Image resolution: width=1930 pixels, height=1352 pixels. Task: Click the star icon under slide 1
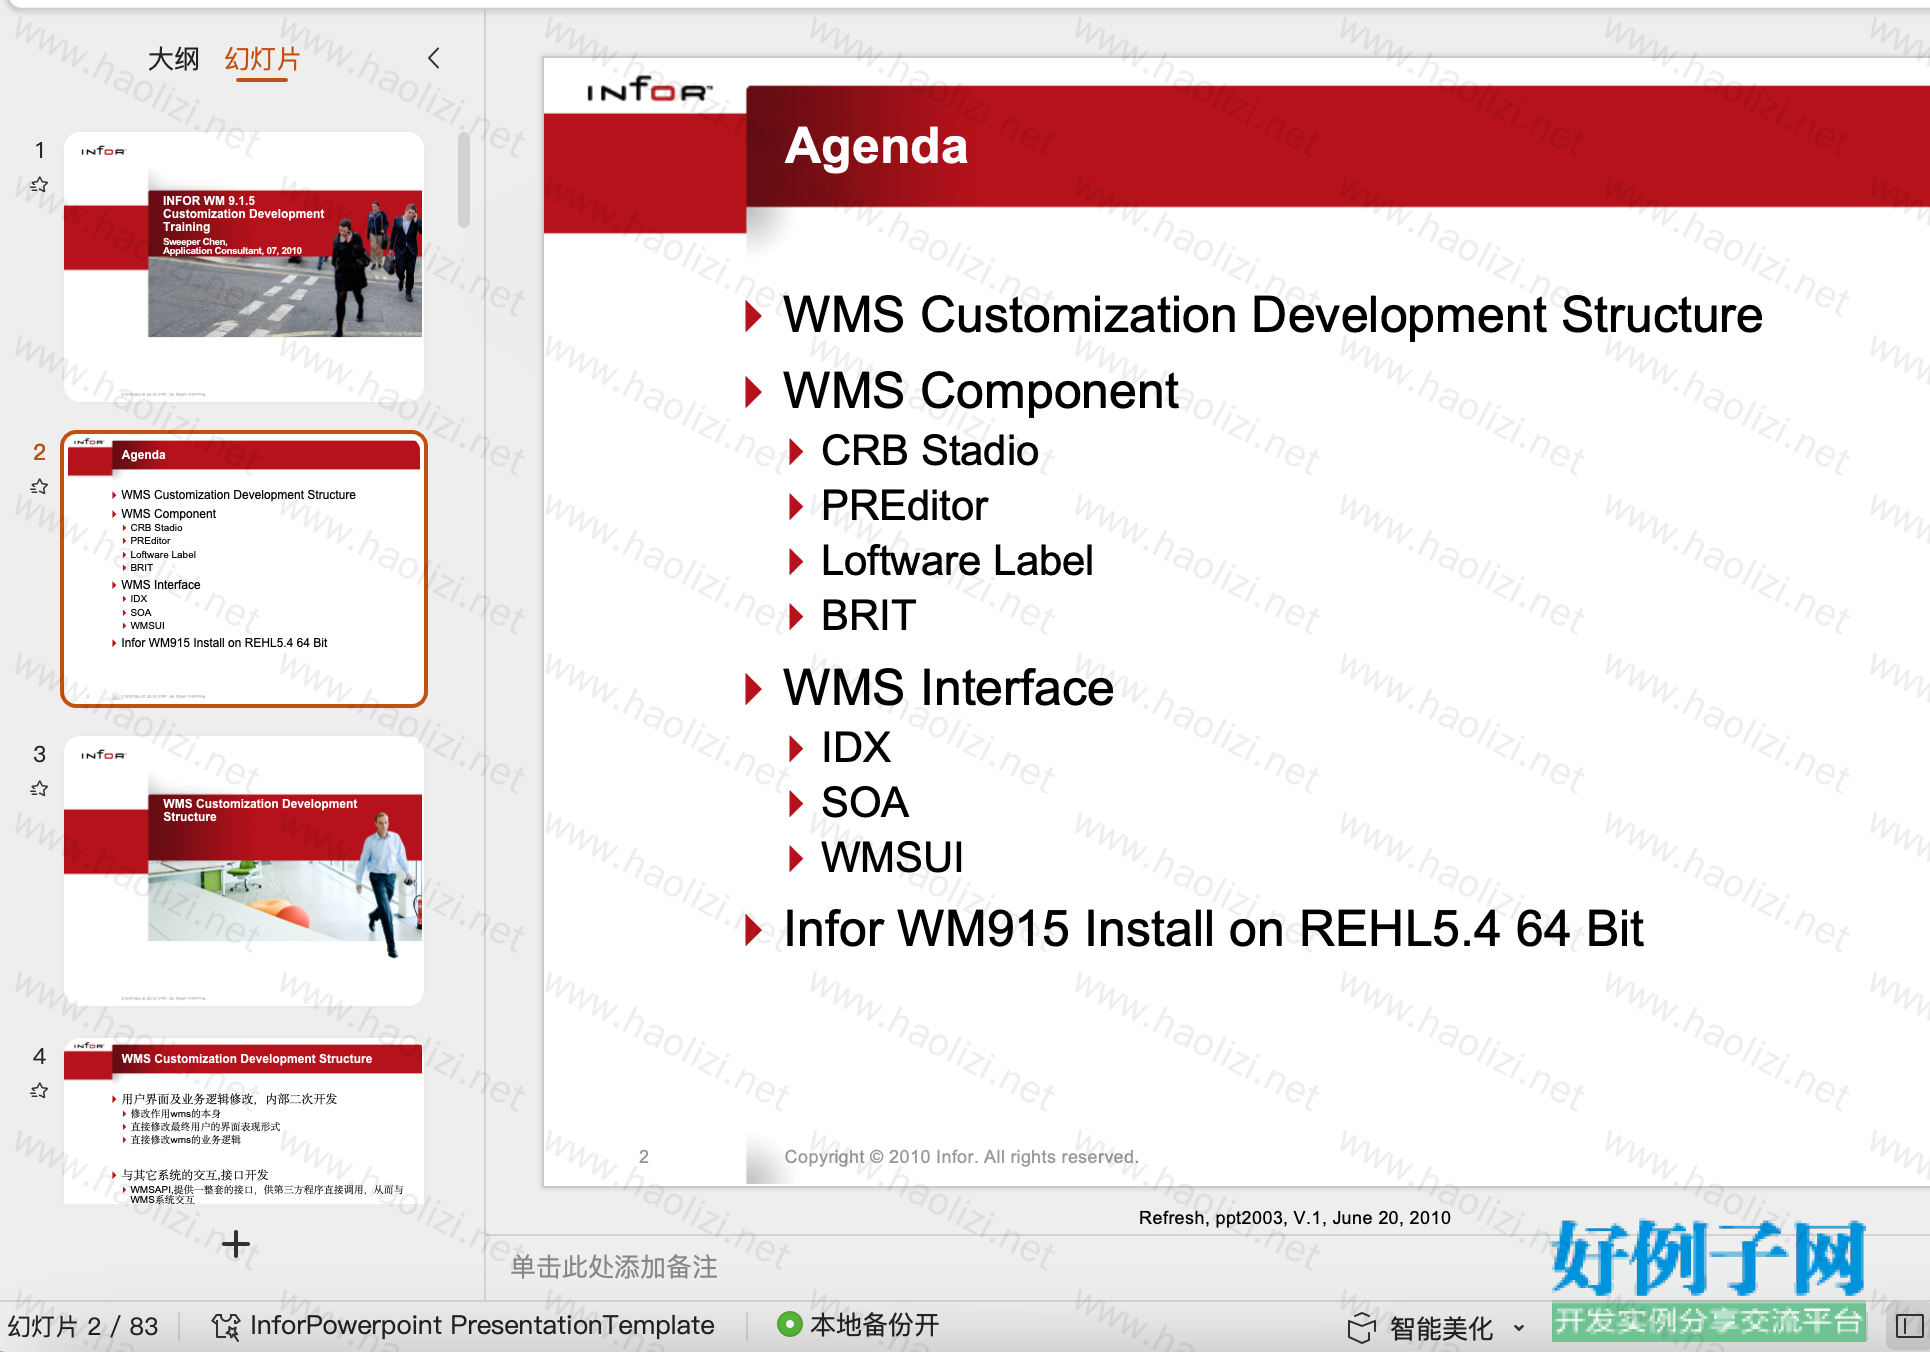click(39, 185)
